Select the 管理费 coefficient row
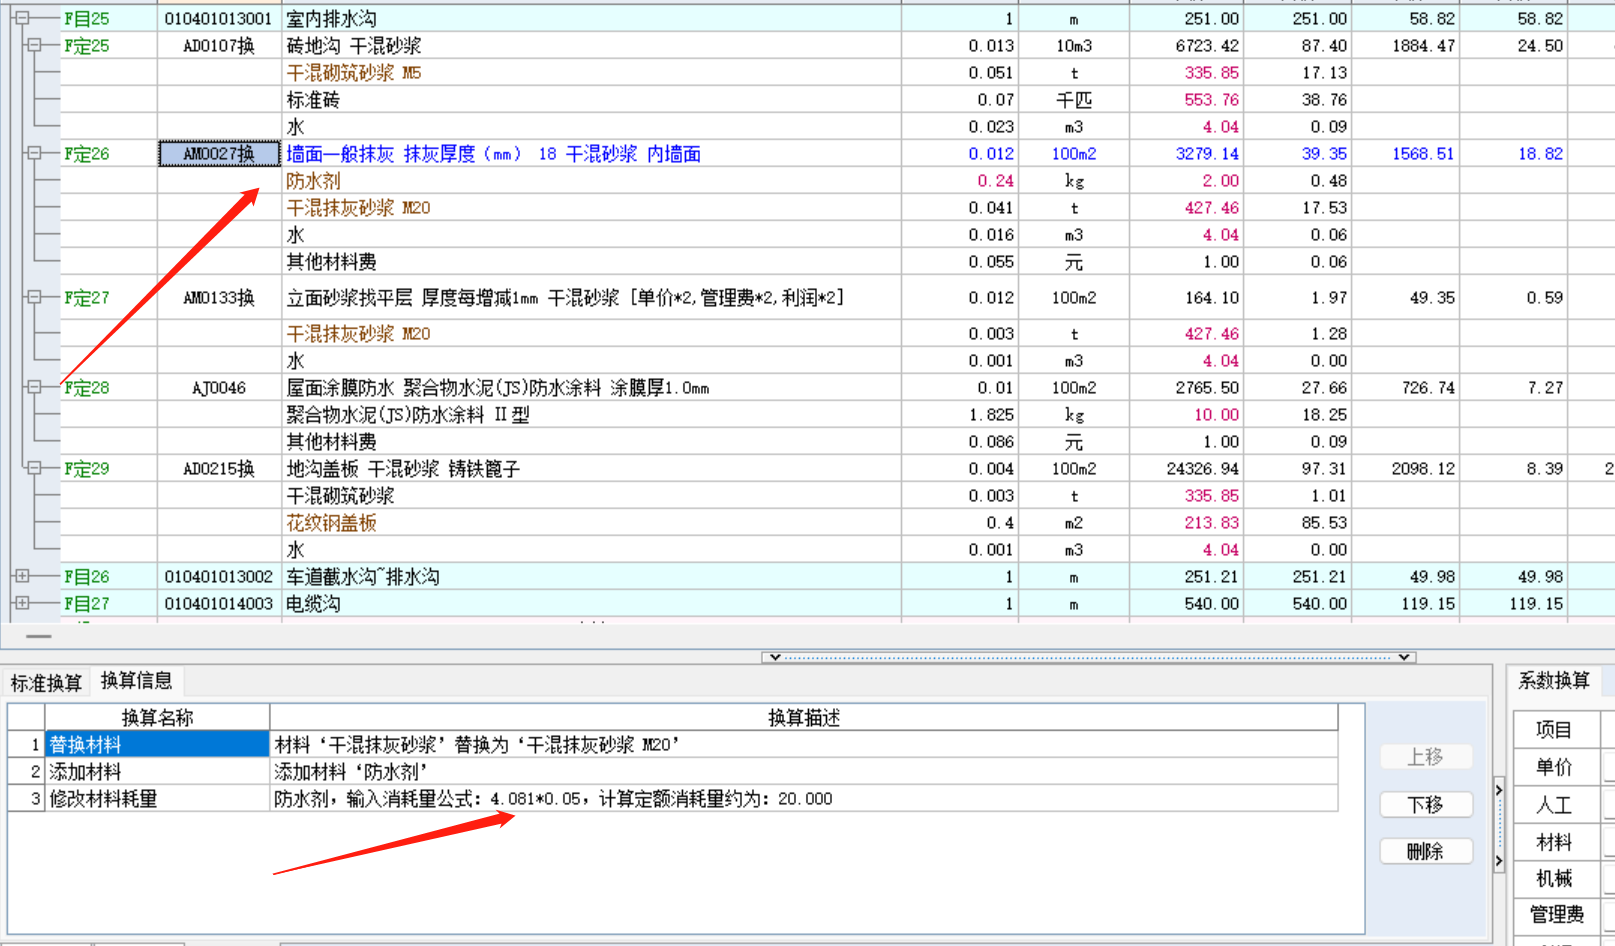Screen dimensions: 1615x946 [1554, 914]
